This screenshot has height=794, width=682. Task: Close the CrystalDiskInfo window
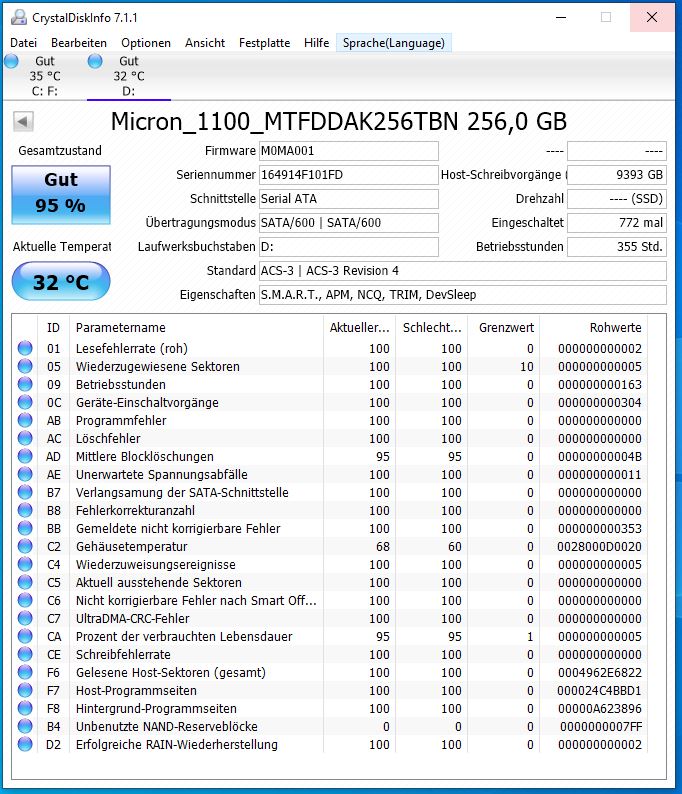pos(652,17)
